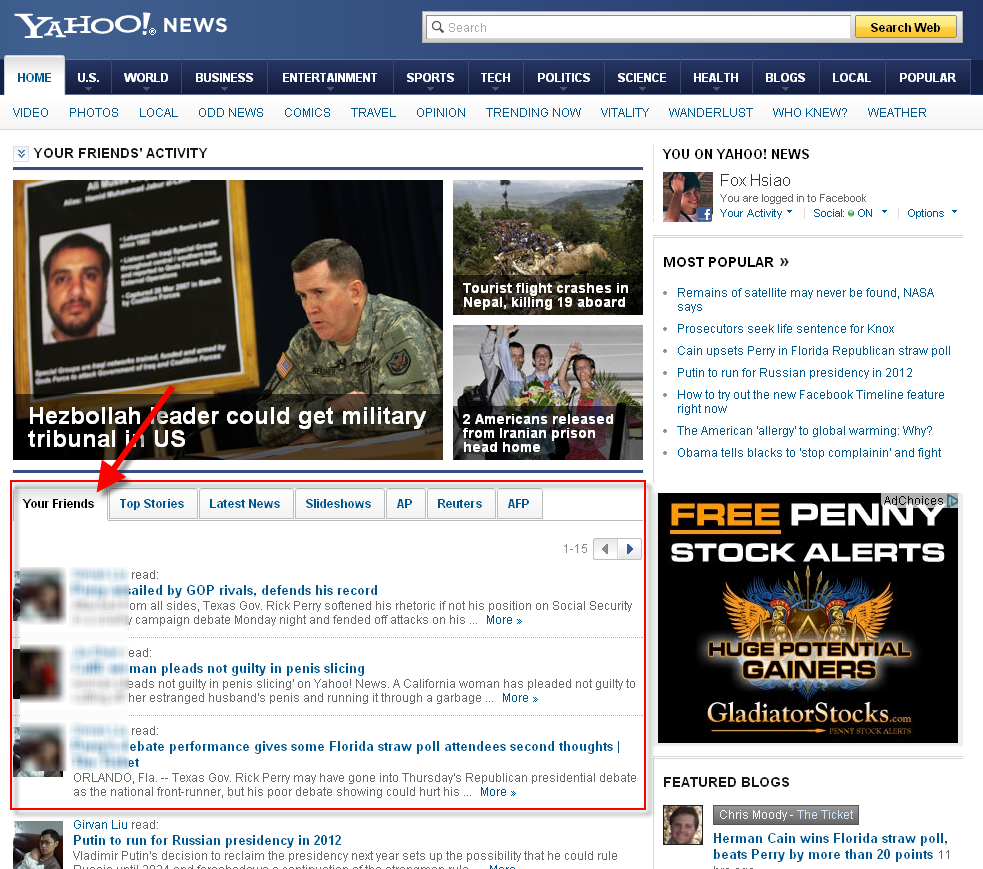Go to WANDERLUST subsection
This screenshot has height=869, width=983.
pyautogui.click(x=710, y=113)
